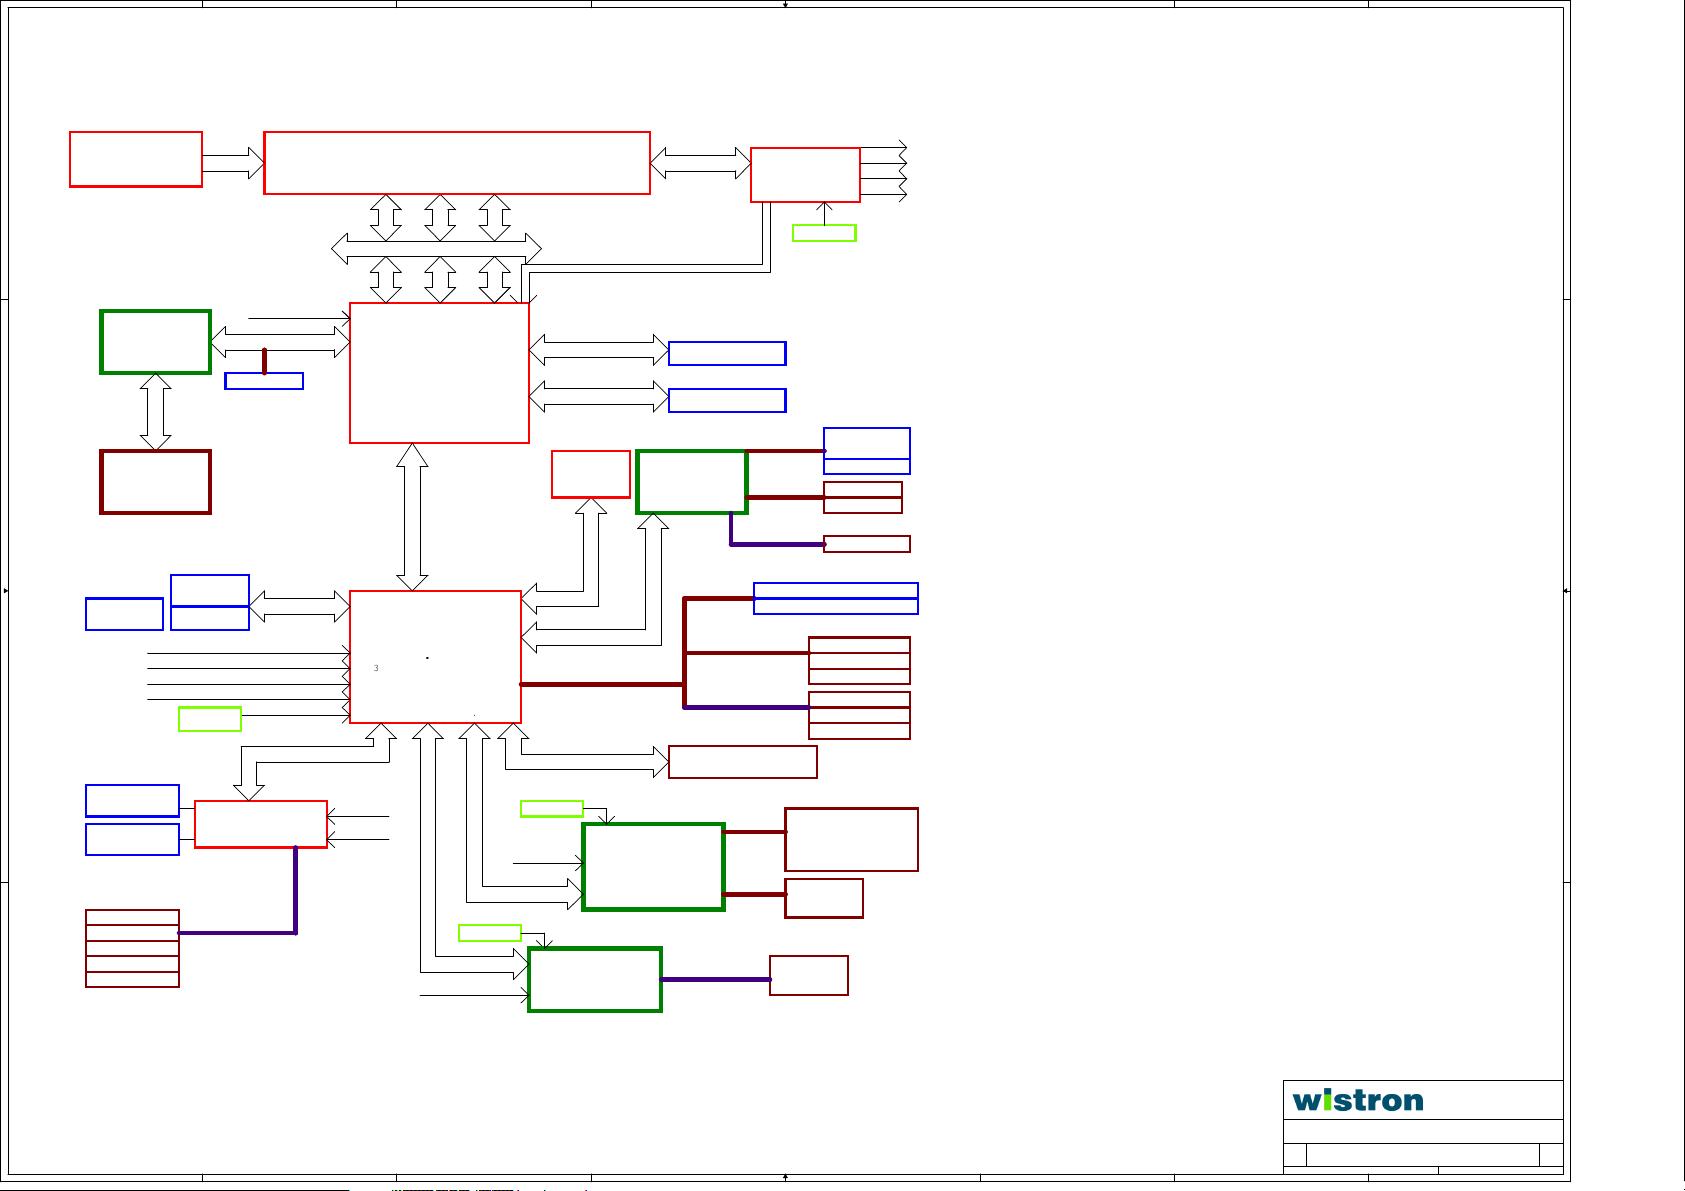Click the tall vertical arrow joining the large red blocks
This screenshot has width=1685, height=1191.
point(412,516)
